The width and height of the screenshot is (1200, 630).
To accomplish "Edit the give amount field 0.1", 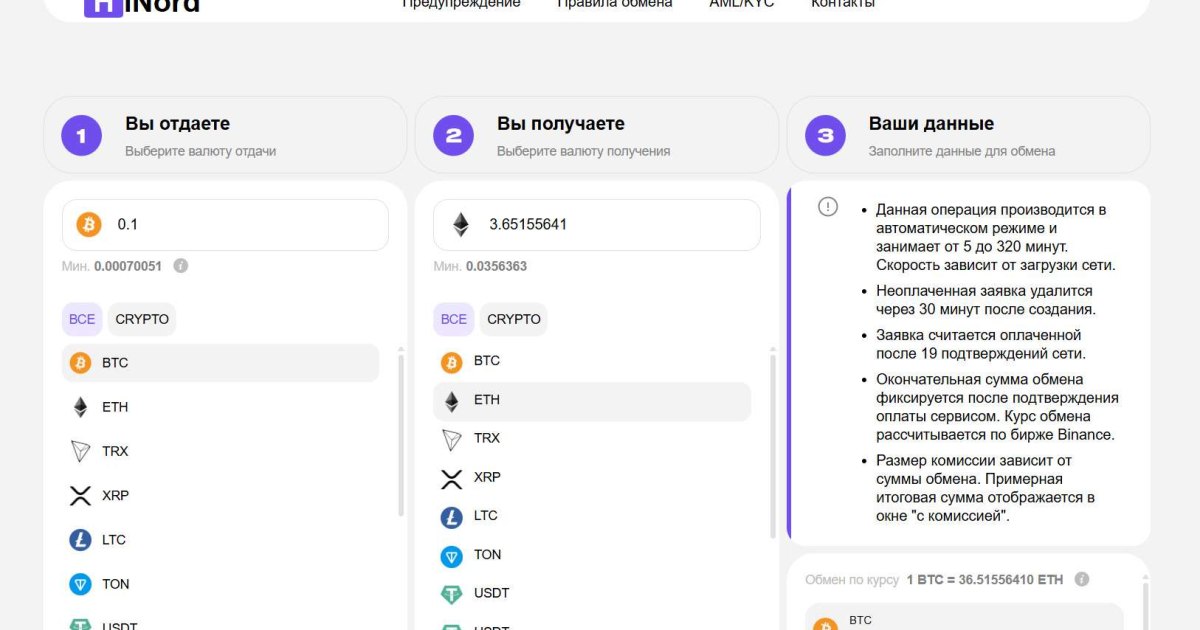I will [225, 224].
